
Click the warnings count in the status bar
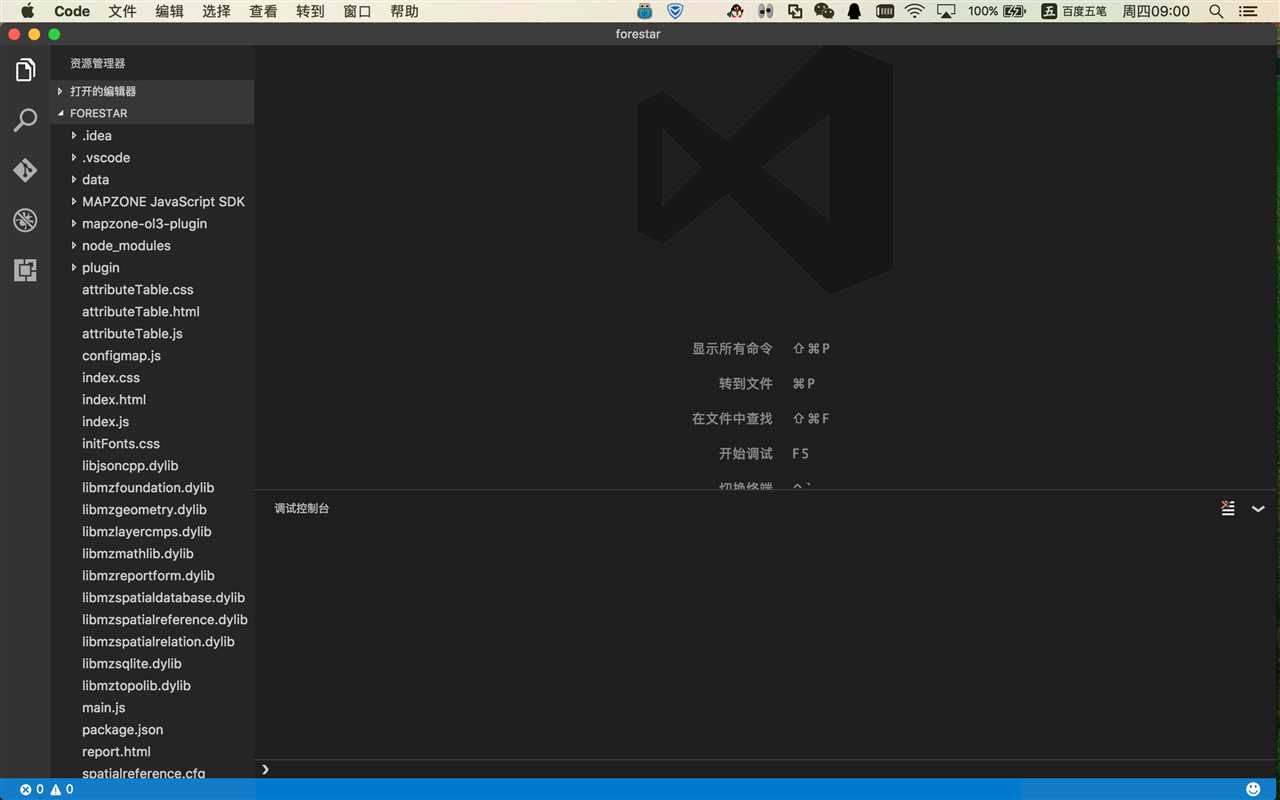coord(62,789)
